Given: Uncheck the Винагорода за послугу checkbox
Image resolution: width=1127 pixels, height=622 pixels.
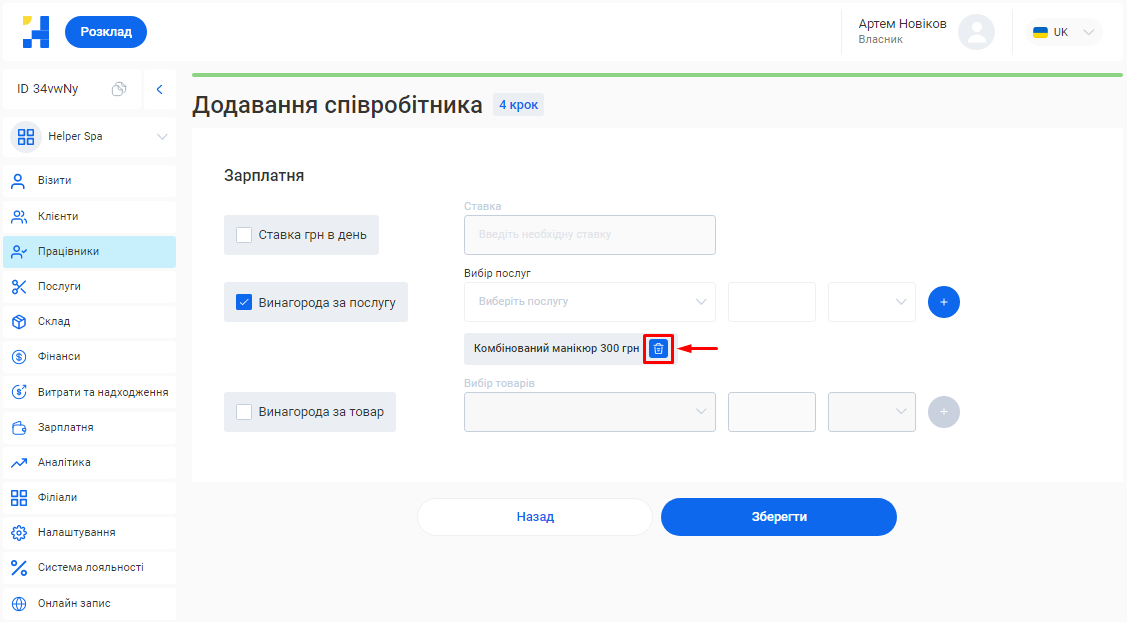Looking at the screenshot, I should click(x=244, y=302).
